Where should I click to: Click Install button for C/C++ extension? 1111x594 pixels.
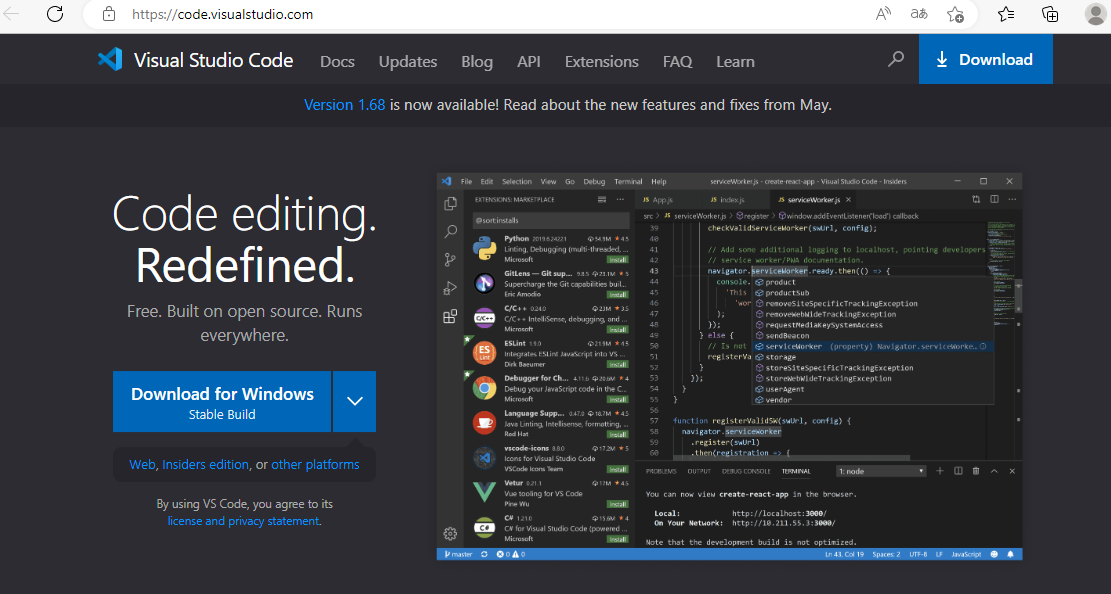point(618,330)
